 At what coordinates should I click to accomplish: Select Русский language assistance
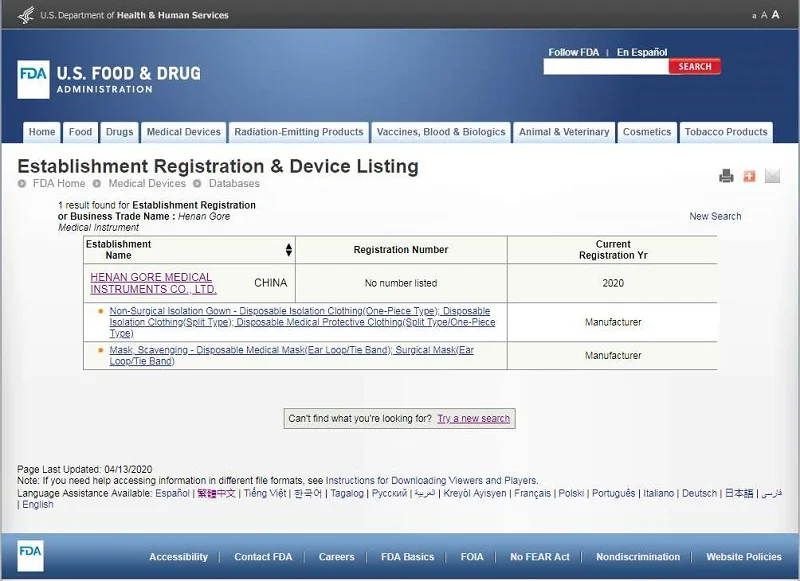(389, 493)
